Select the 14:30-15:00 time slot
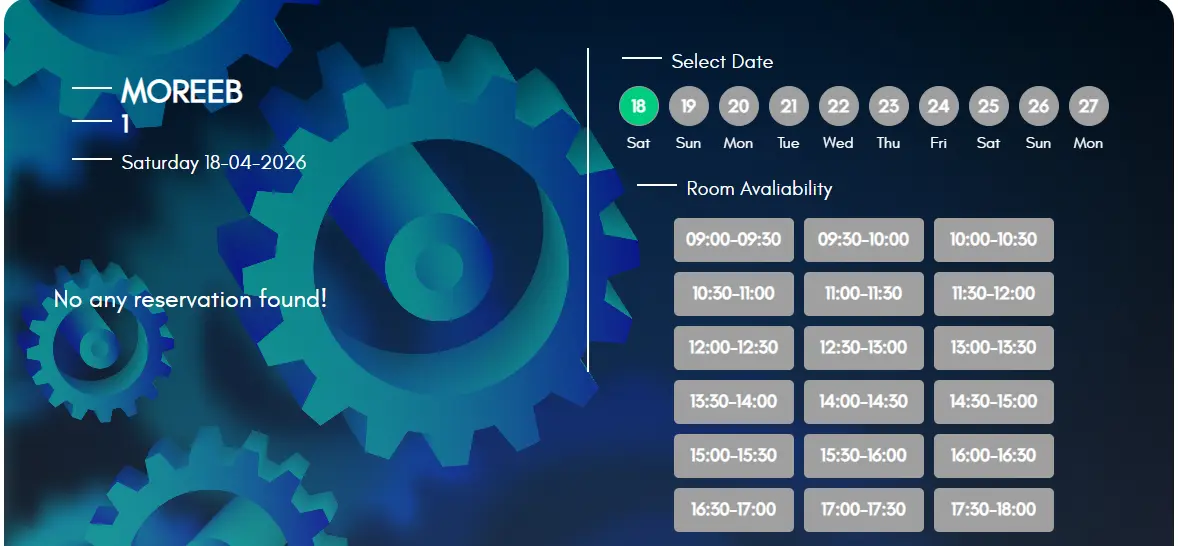This screenshot has height=546, width=1178. [994, 402]
